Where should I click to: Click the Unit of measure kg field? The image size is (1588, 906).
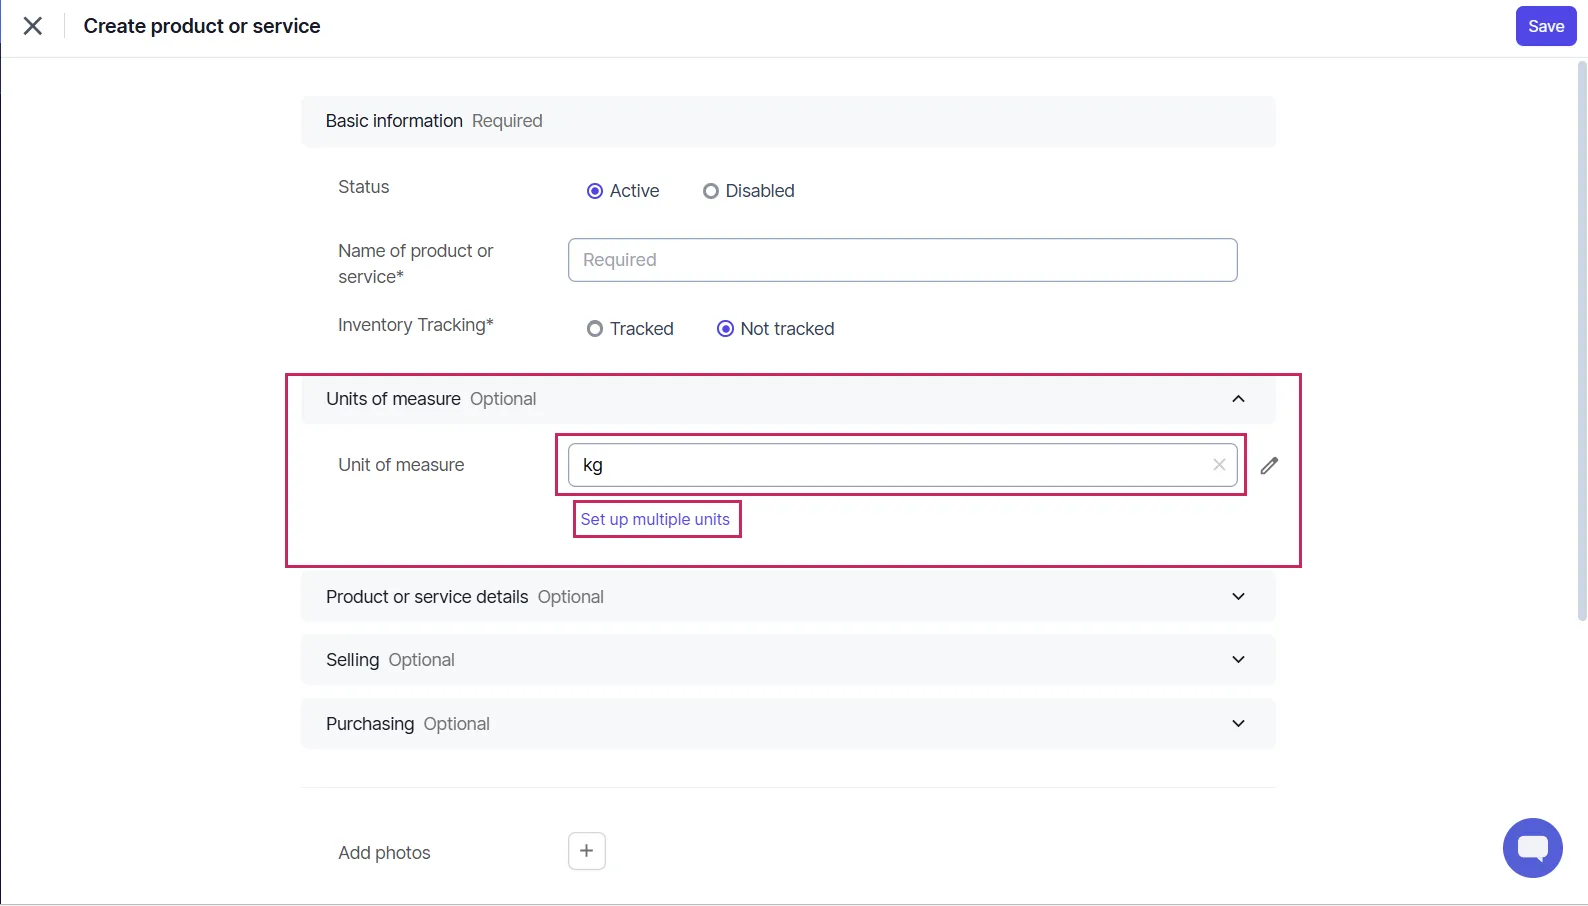click(x=890, y=465)
